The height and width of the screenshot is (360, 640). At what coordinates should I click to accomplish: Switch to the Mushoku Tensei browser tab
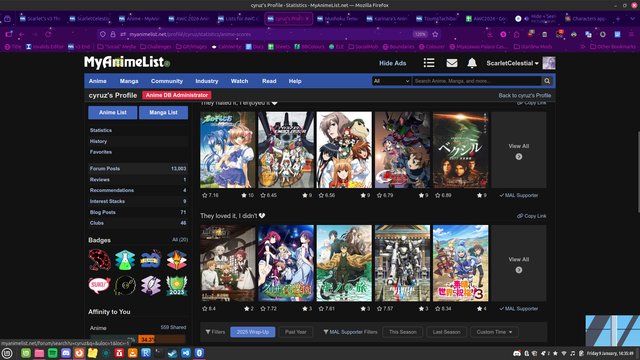(338, 19)
